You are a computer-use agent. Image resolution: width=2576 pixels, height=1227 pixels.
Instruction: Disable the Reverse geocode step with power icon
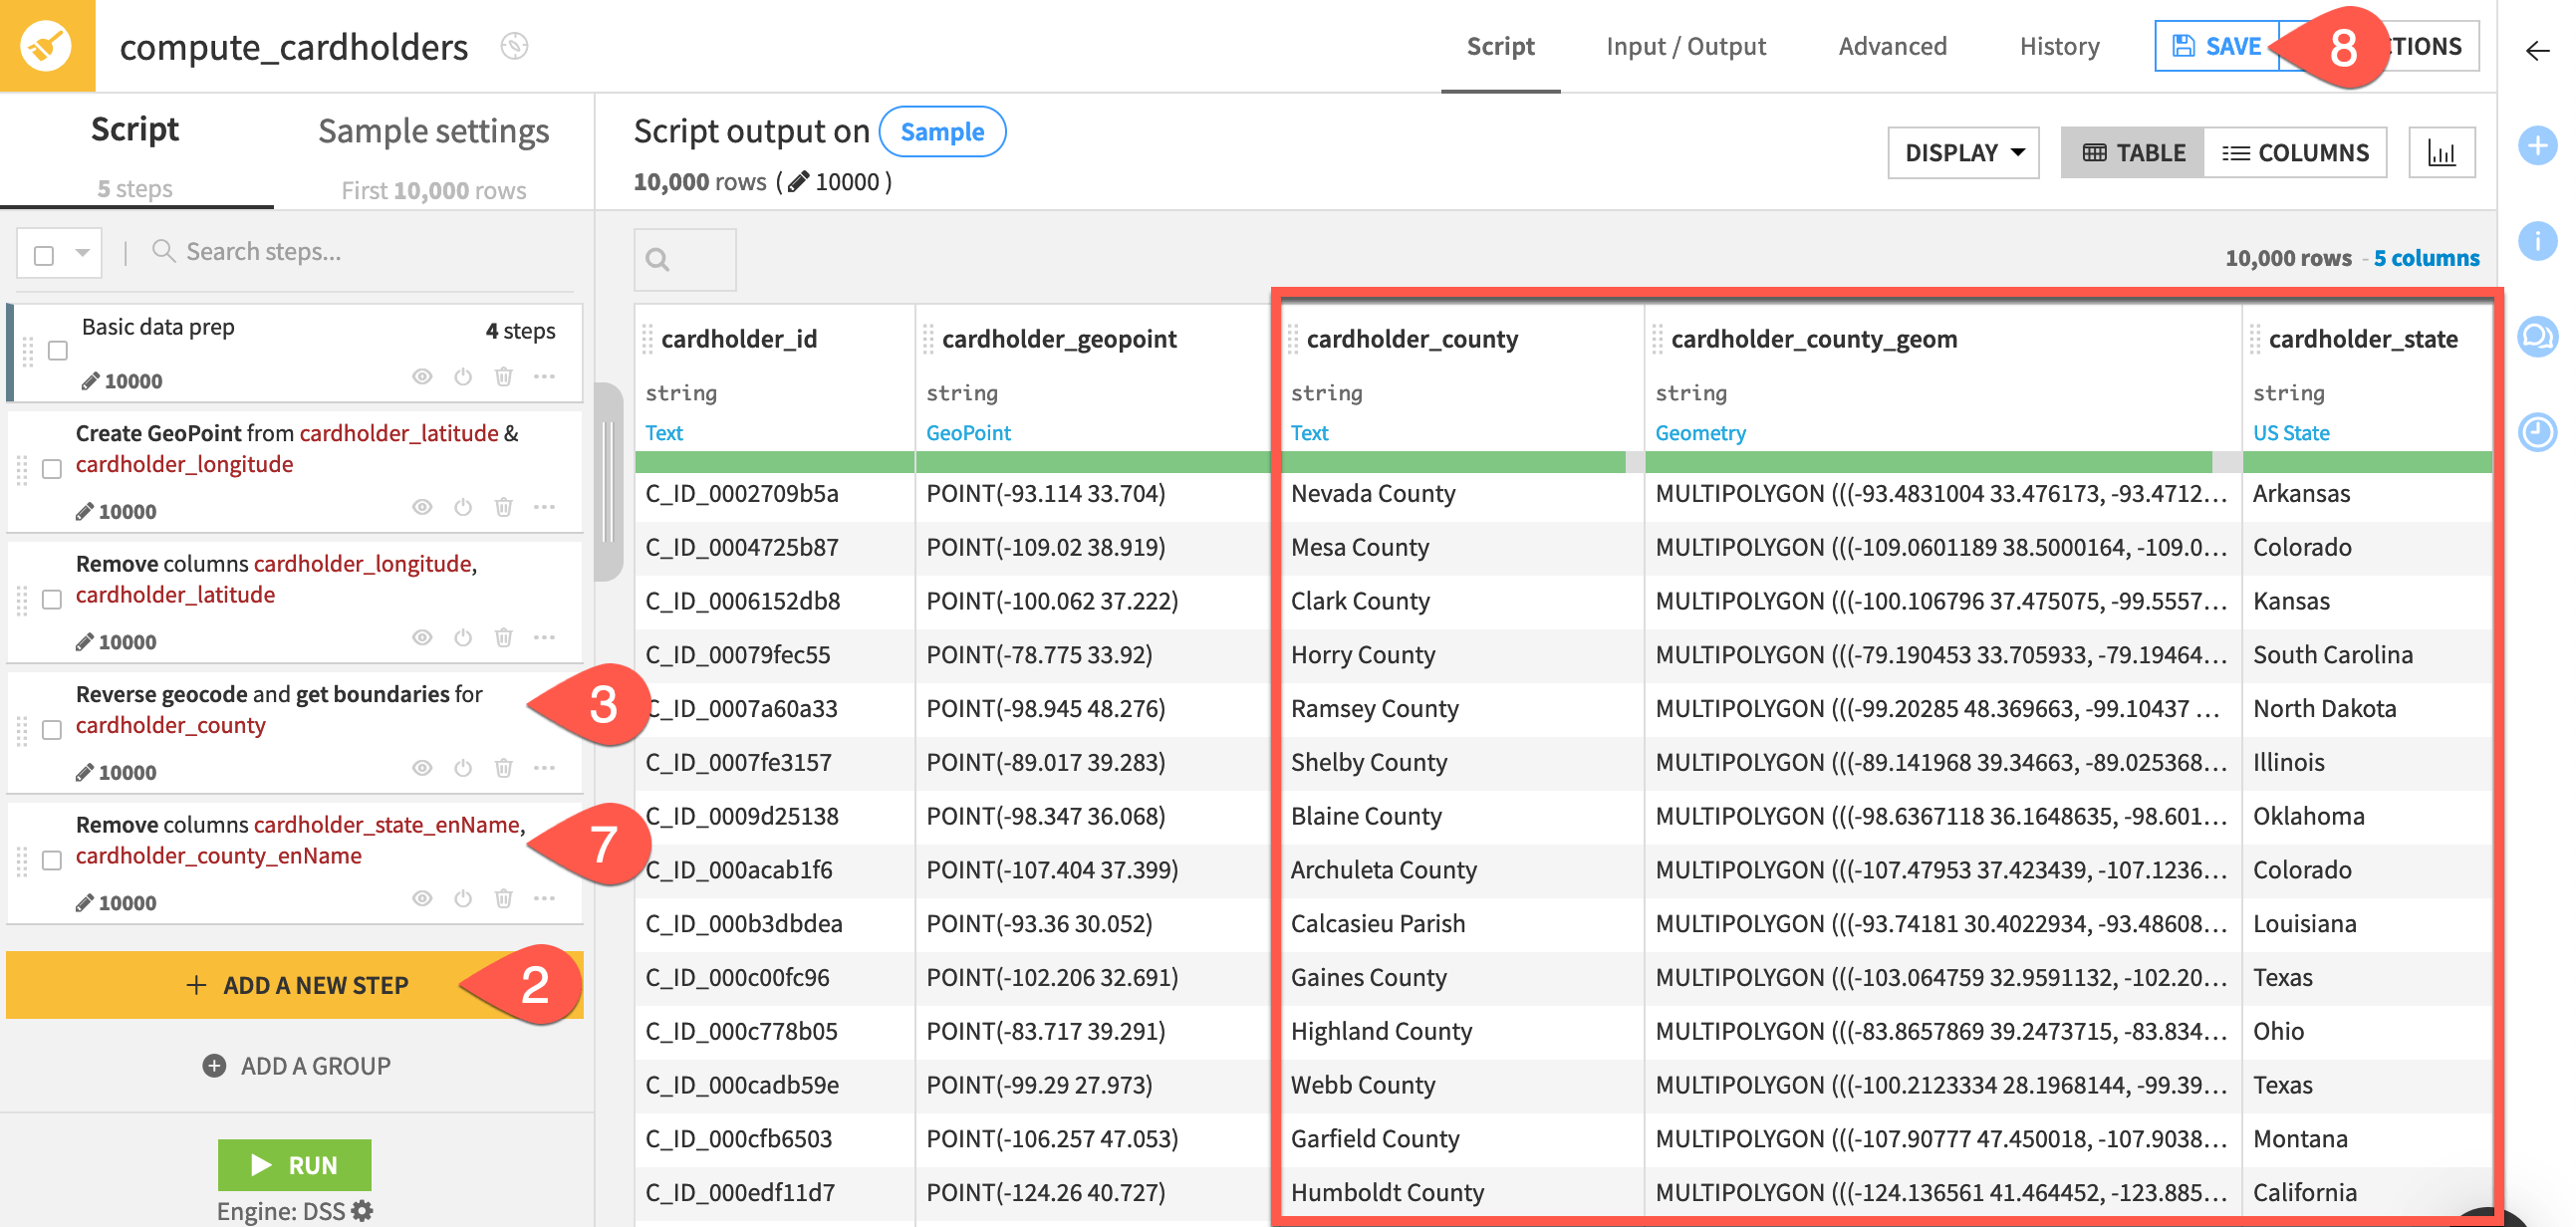click(x=462, y=768)
